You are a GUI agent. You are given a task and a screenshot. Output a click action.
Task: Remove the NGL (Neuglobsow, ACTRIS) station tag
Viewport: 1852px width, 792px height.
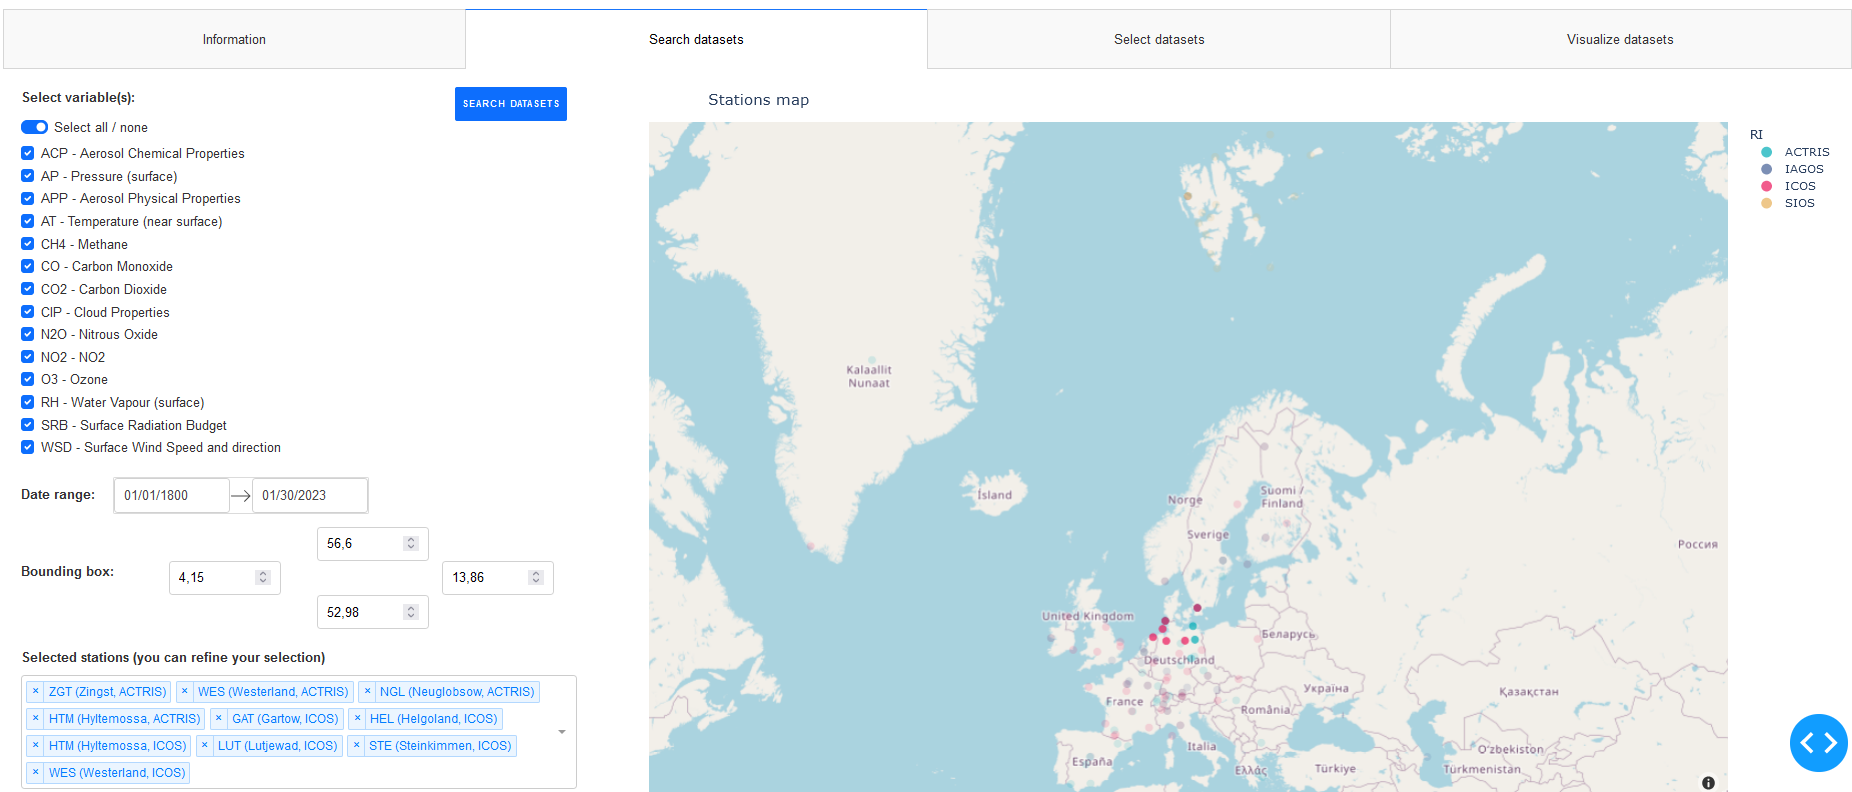367,691
